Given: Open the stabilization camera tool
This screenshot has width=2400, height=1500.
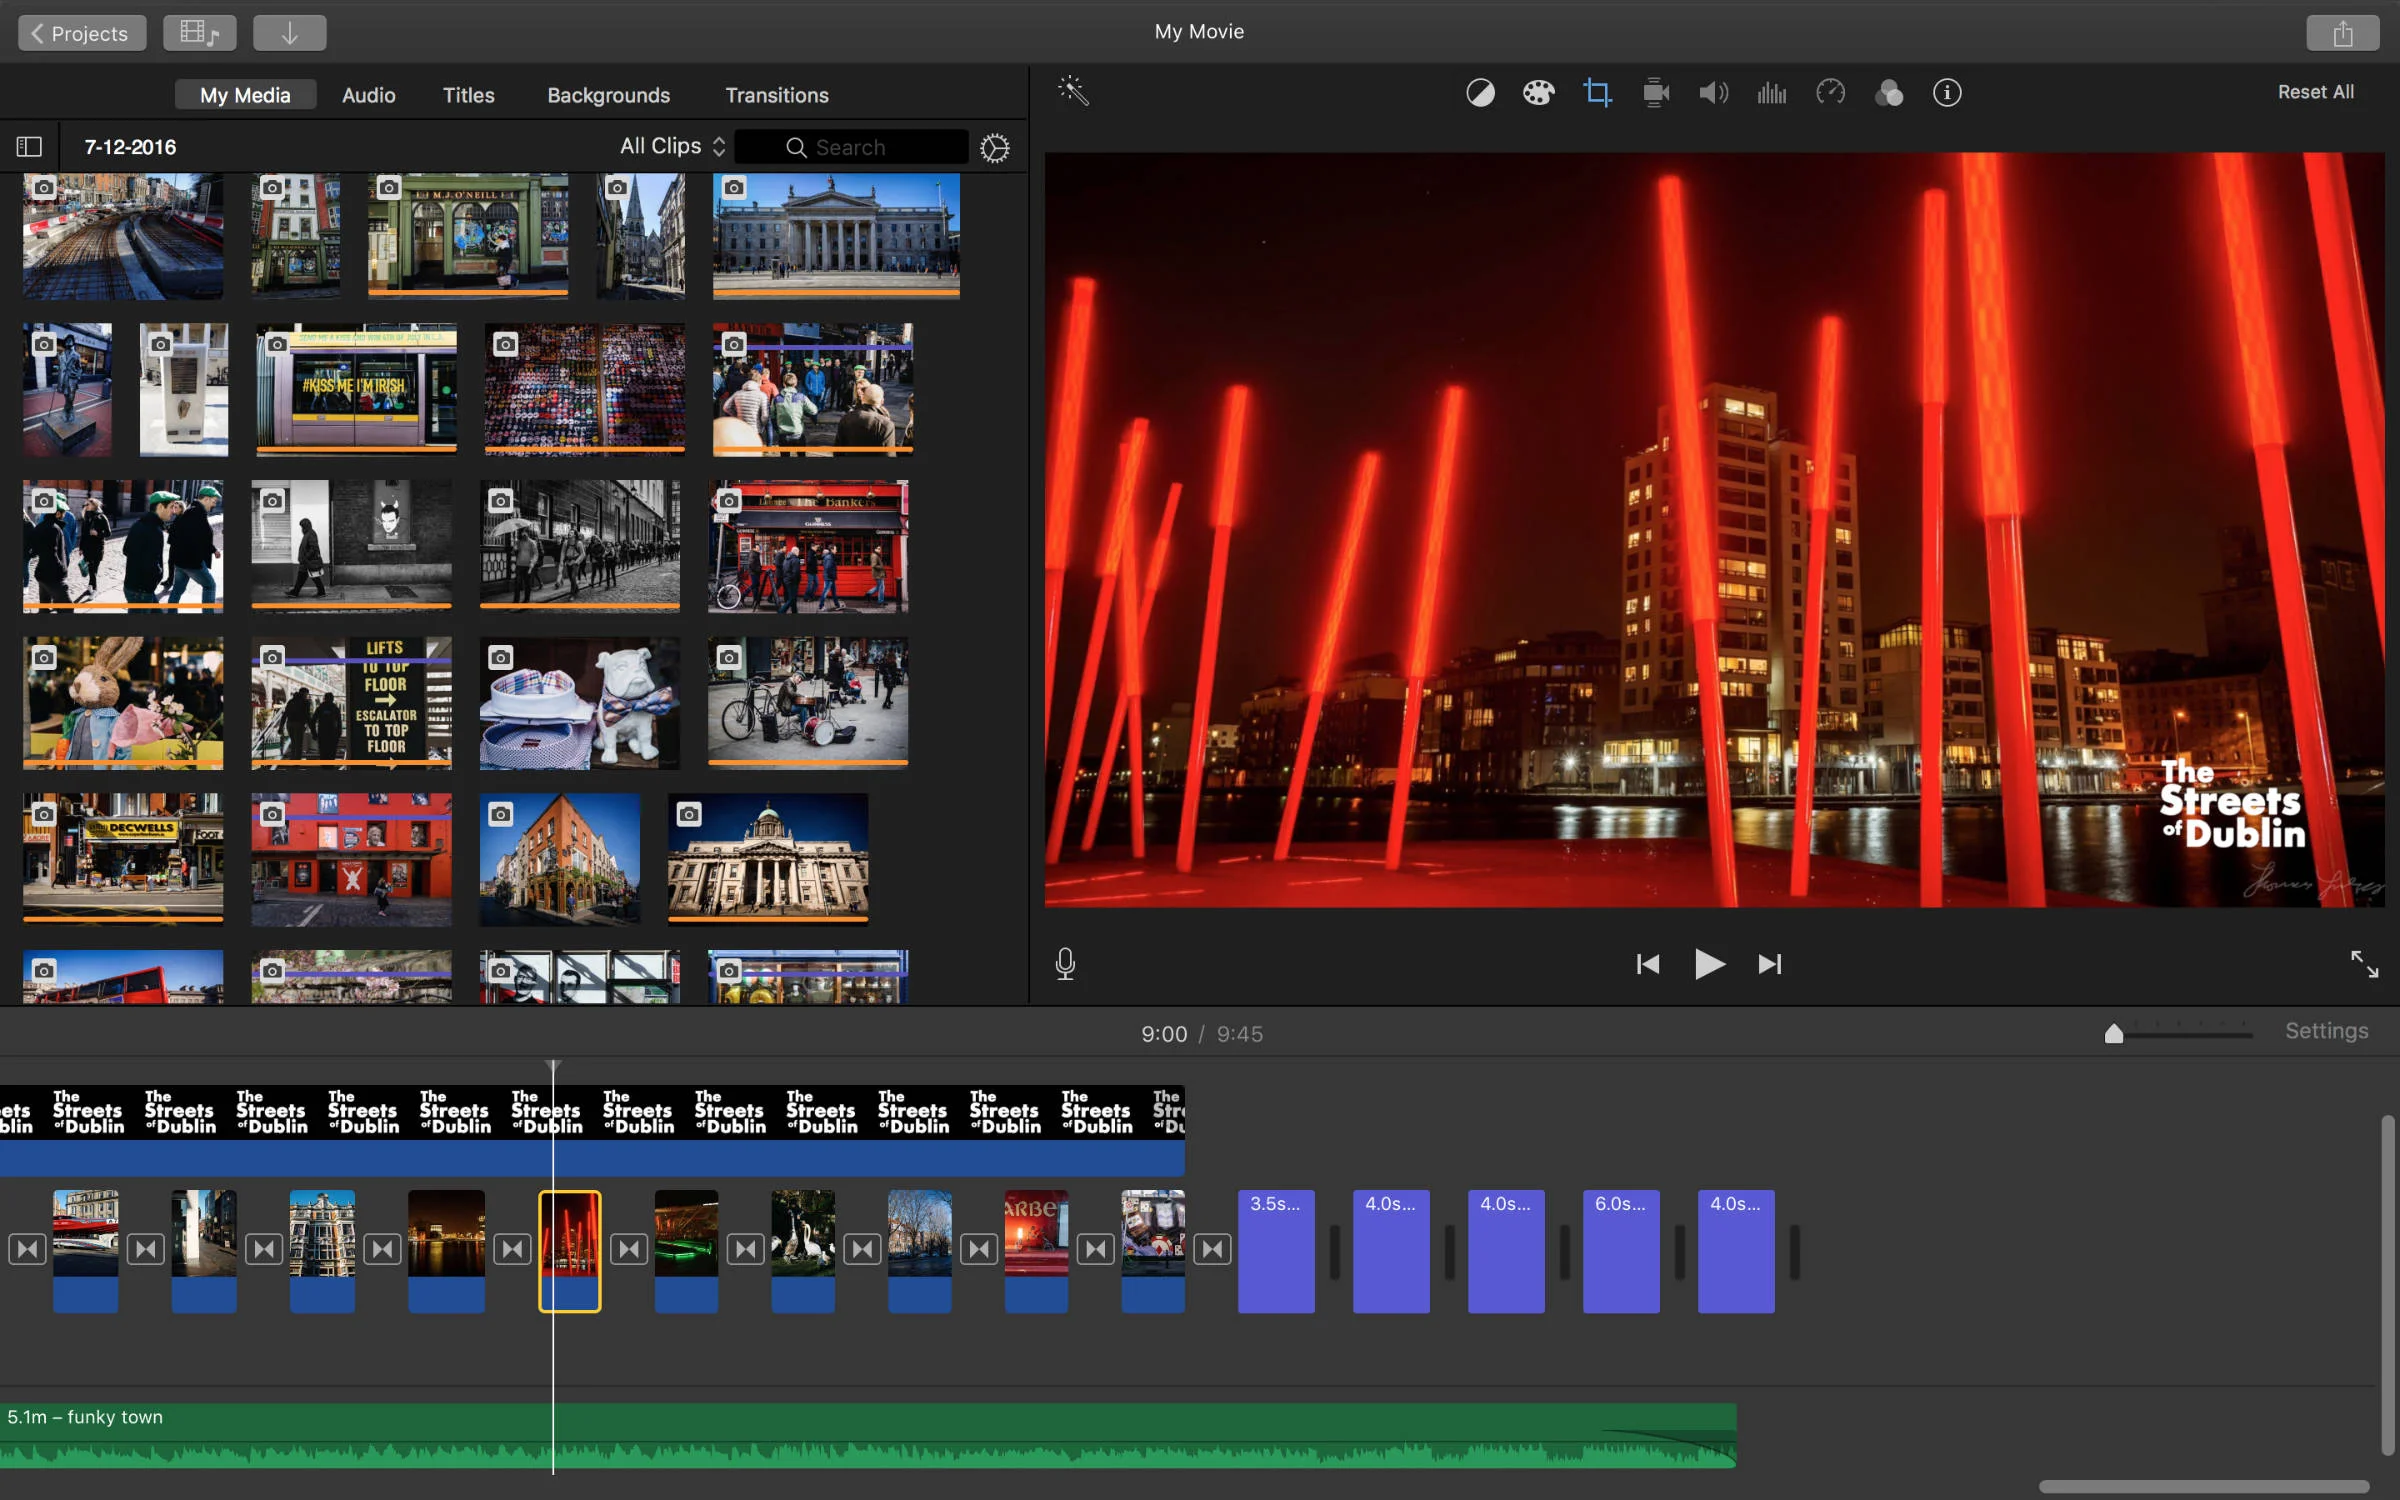Looking at the screenshot, I should 1656,93.
